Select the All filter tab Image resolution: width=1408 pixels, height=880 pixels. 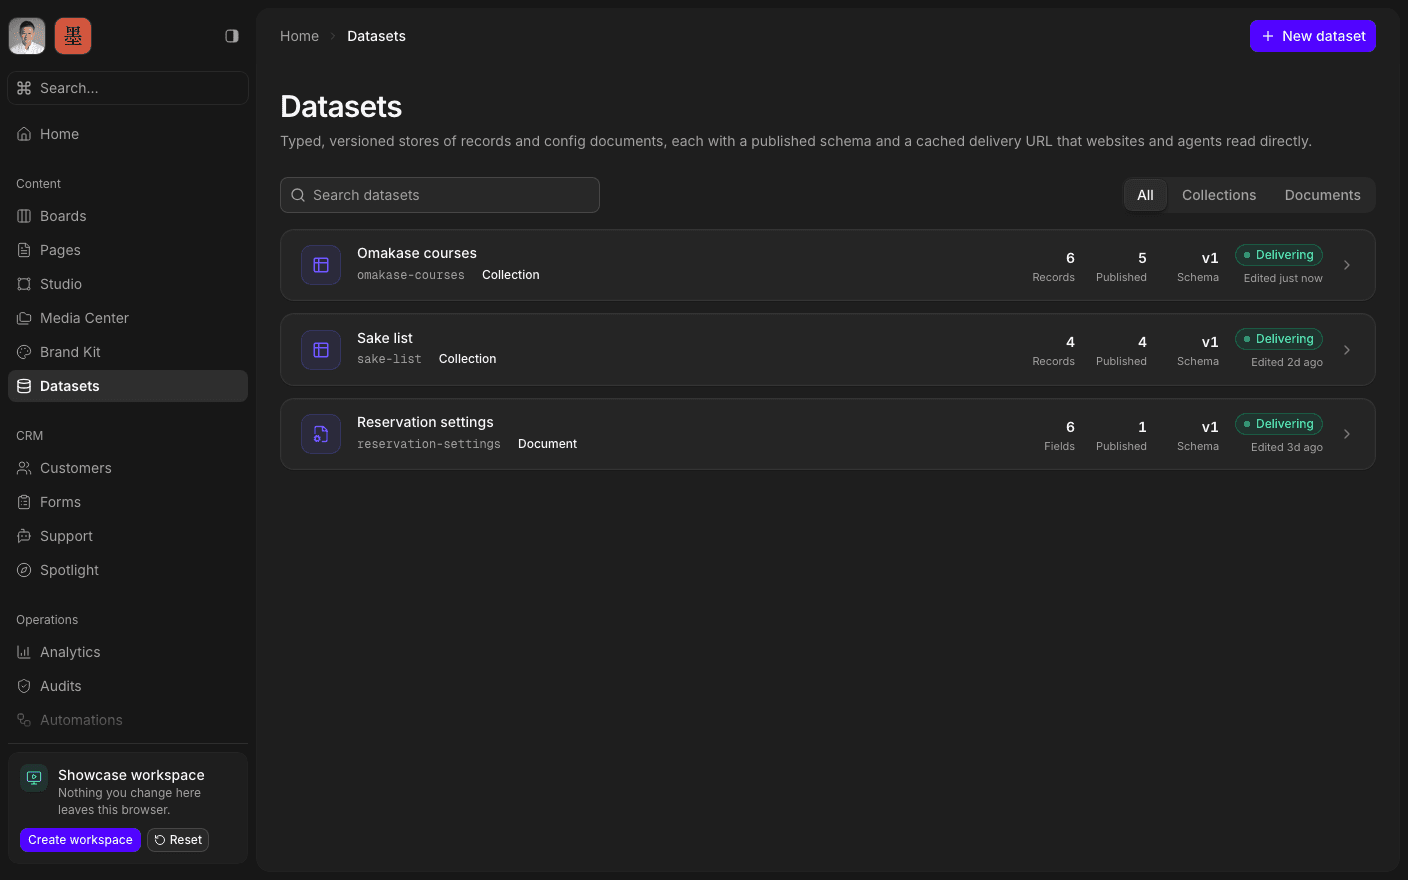pyautogui.click(x=1145, y=195)
